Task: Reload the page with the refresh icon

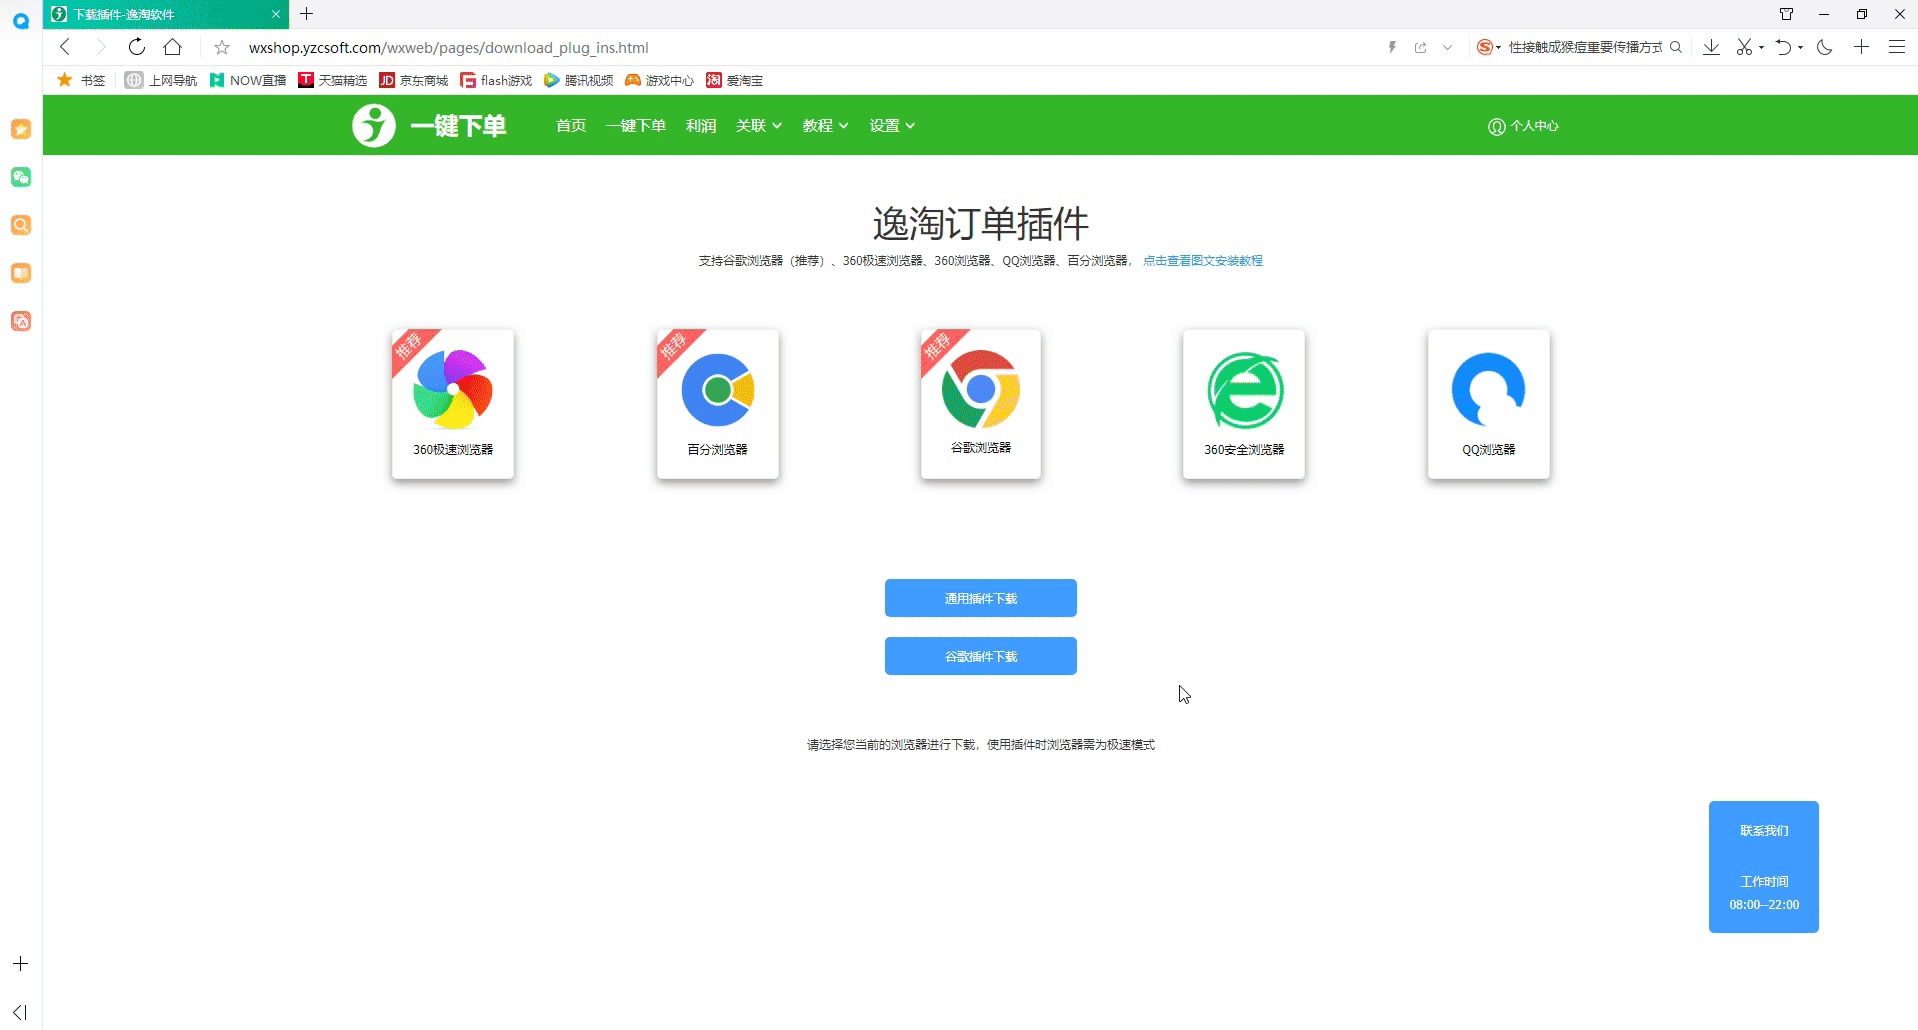Action: click(137, 47)
